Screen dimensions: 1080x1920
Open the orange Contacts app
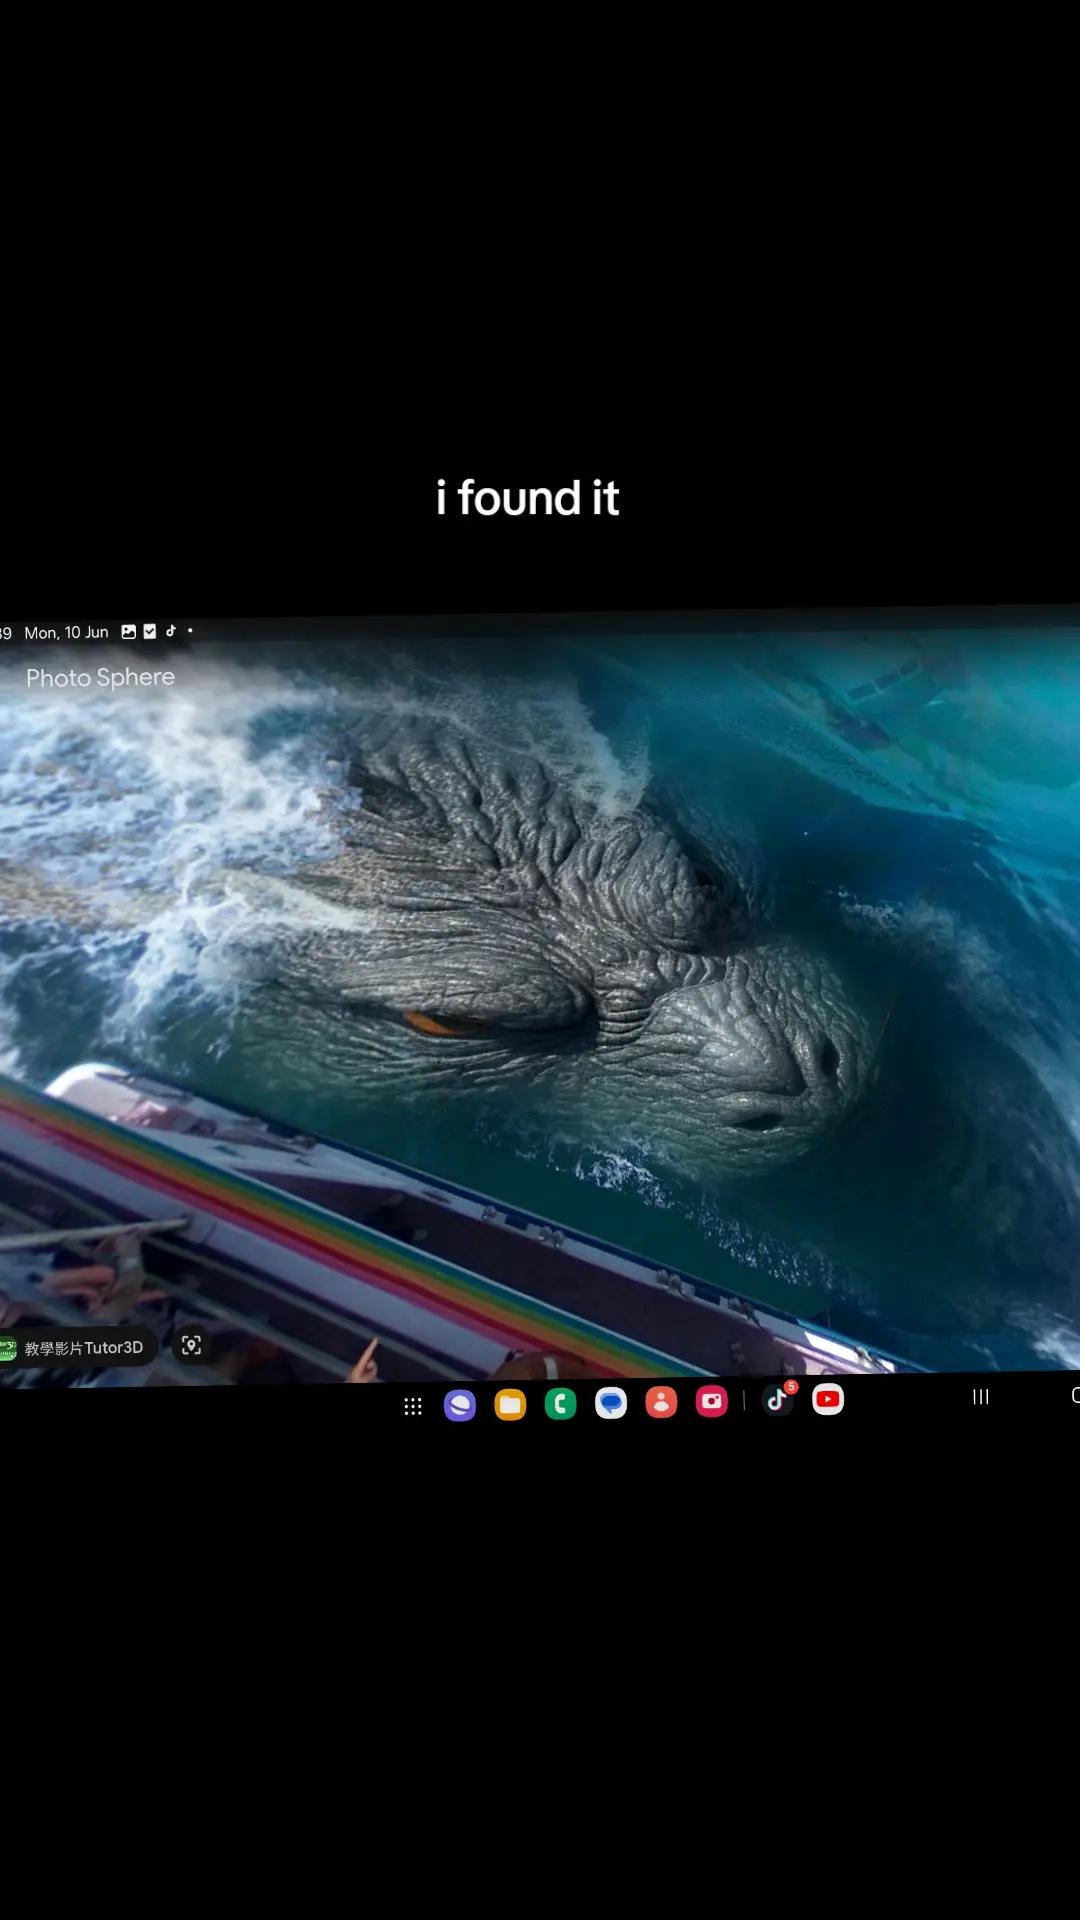[661, 1402]
